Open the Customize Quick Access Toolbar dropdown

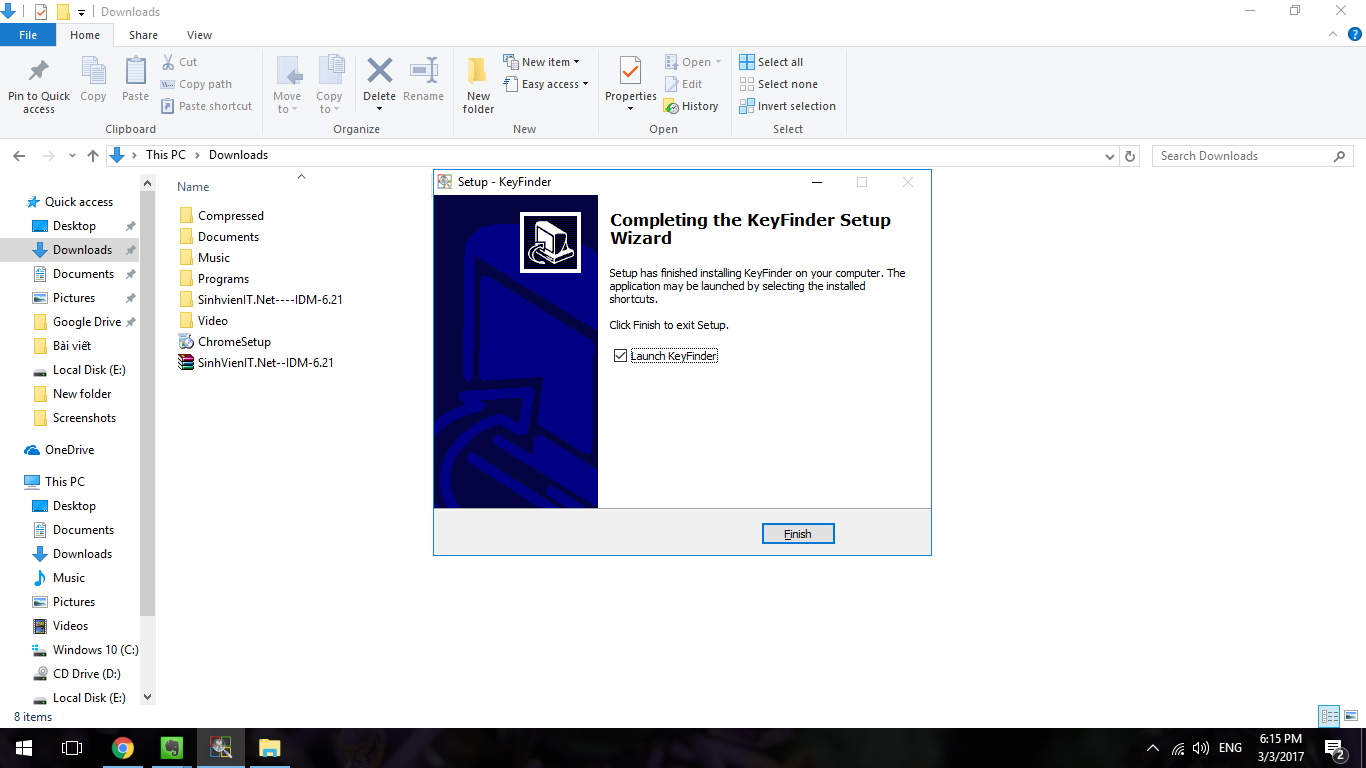[x=82, y=12]
